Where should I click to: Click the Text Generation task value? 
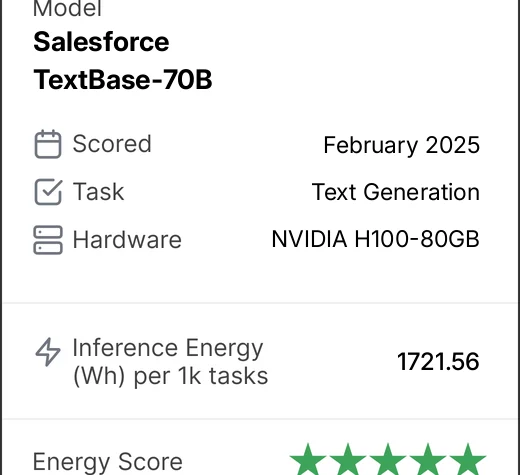click(396, 192)
